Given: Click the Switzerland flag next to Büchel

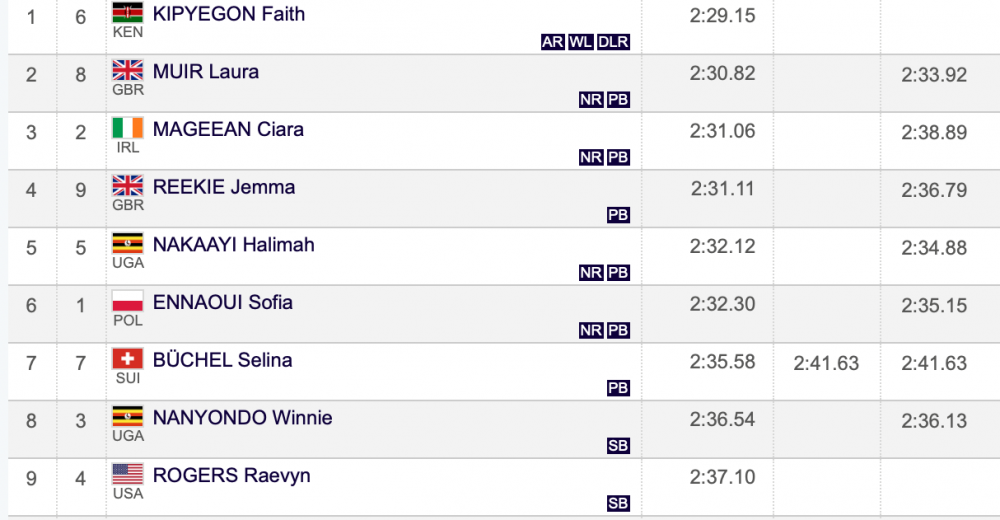Looking at the screenshot, I should tap(128, 359).
